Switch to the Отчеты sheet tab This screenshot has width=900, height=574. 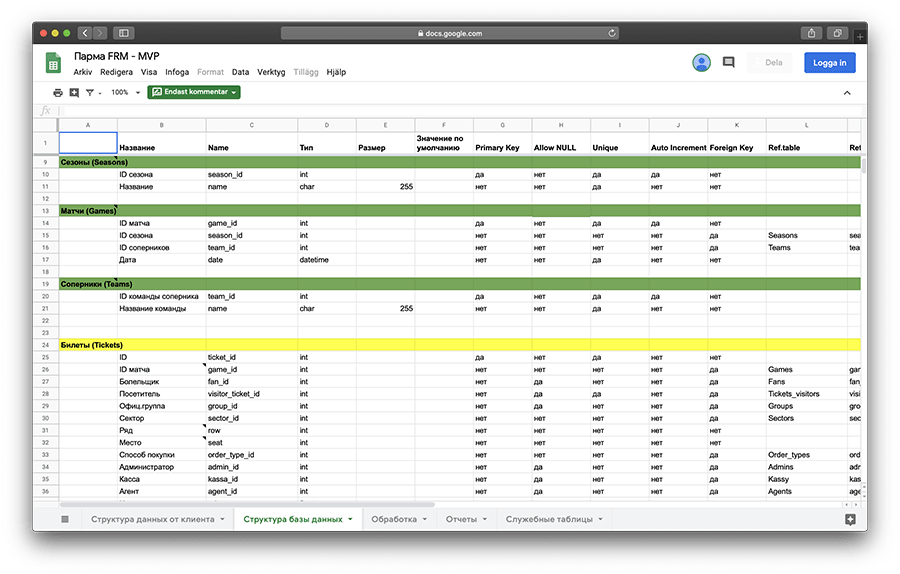[x=461, y=519]
